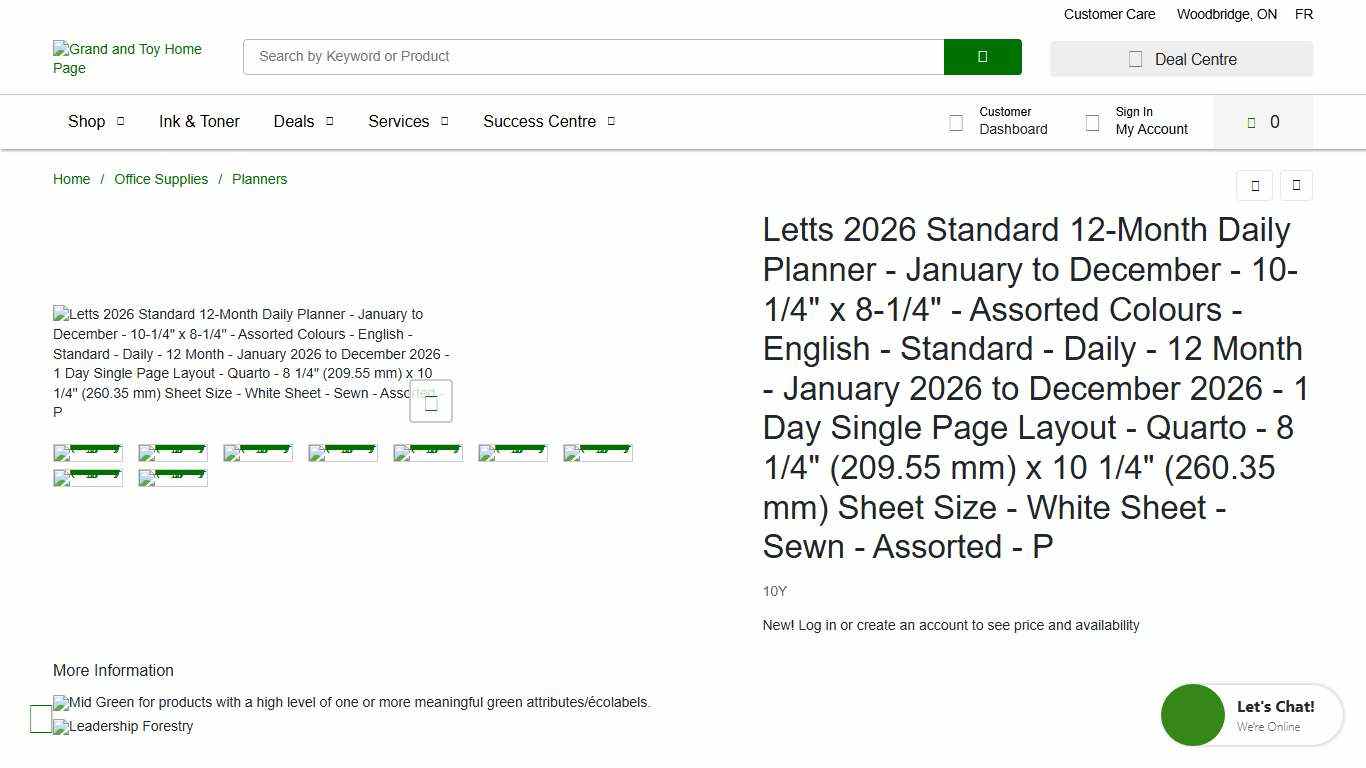Click the Mid Green attribute badge
1366x768 pixels.
(x=351, y=703)
